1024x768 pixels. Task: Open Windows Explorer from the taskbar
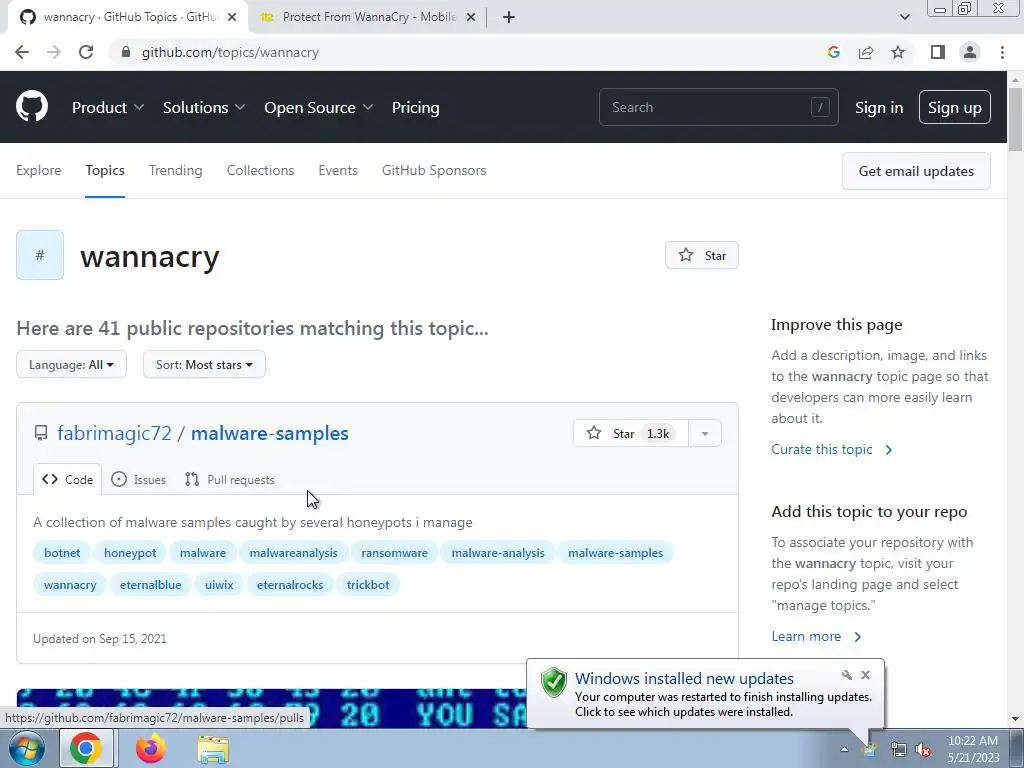[213, 750]
